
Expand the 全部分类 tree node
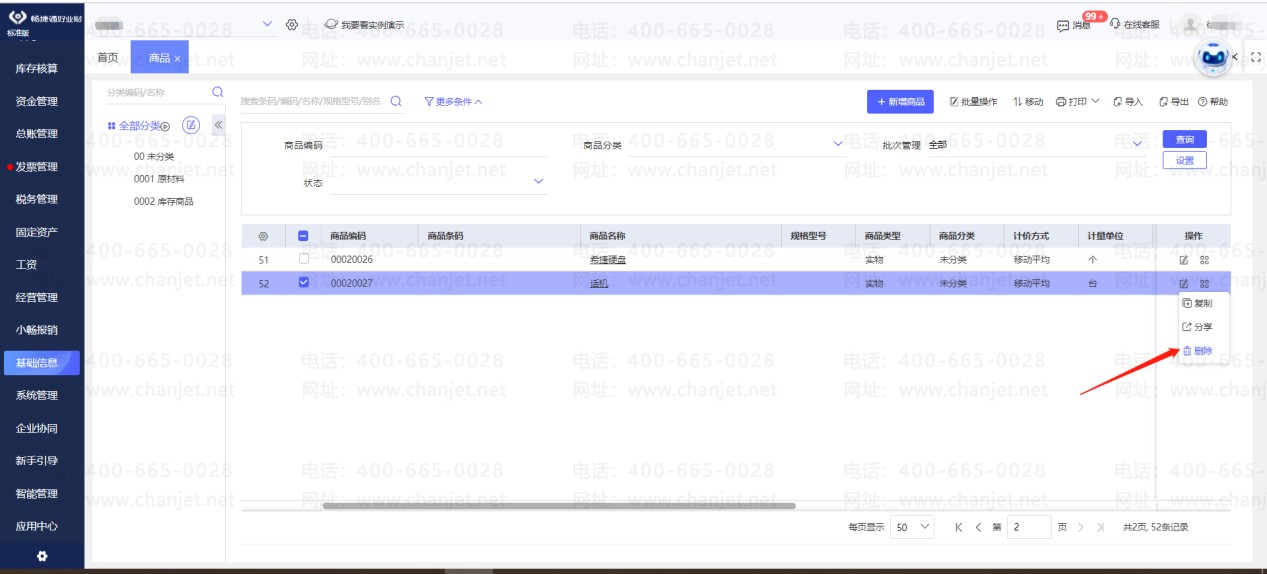165,126
